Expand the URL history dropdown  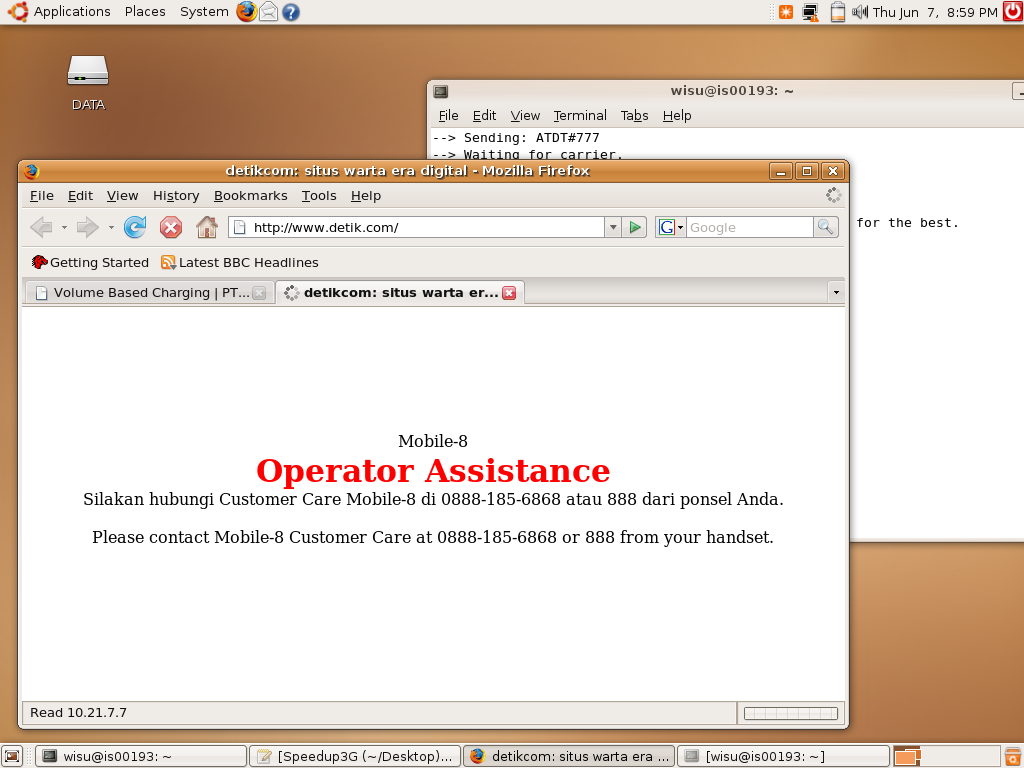point(613,227)
